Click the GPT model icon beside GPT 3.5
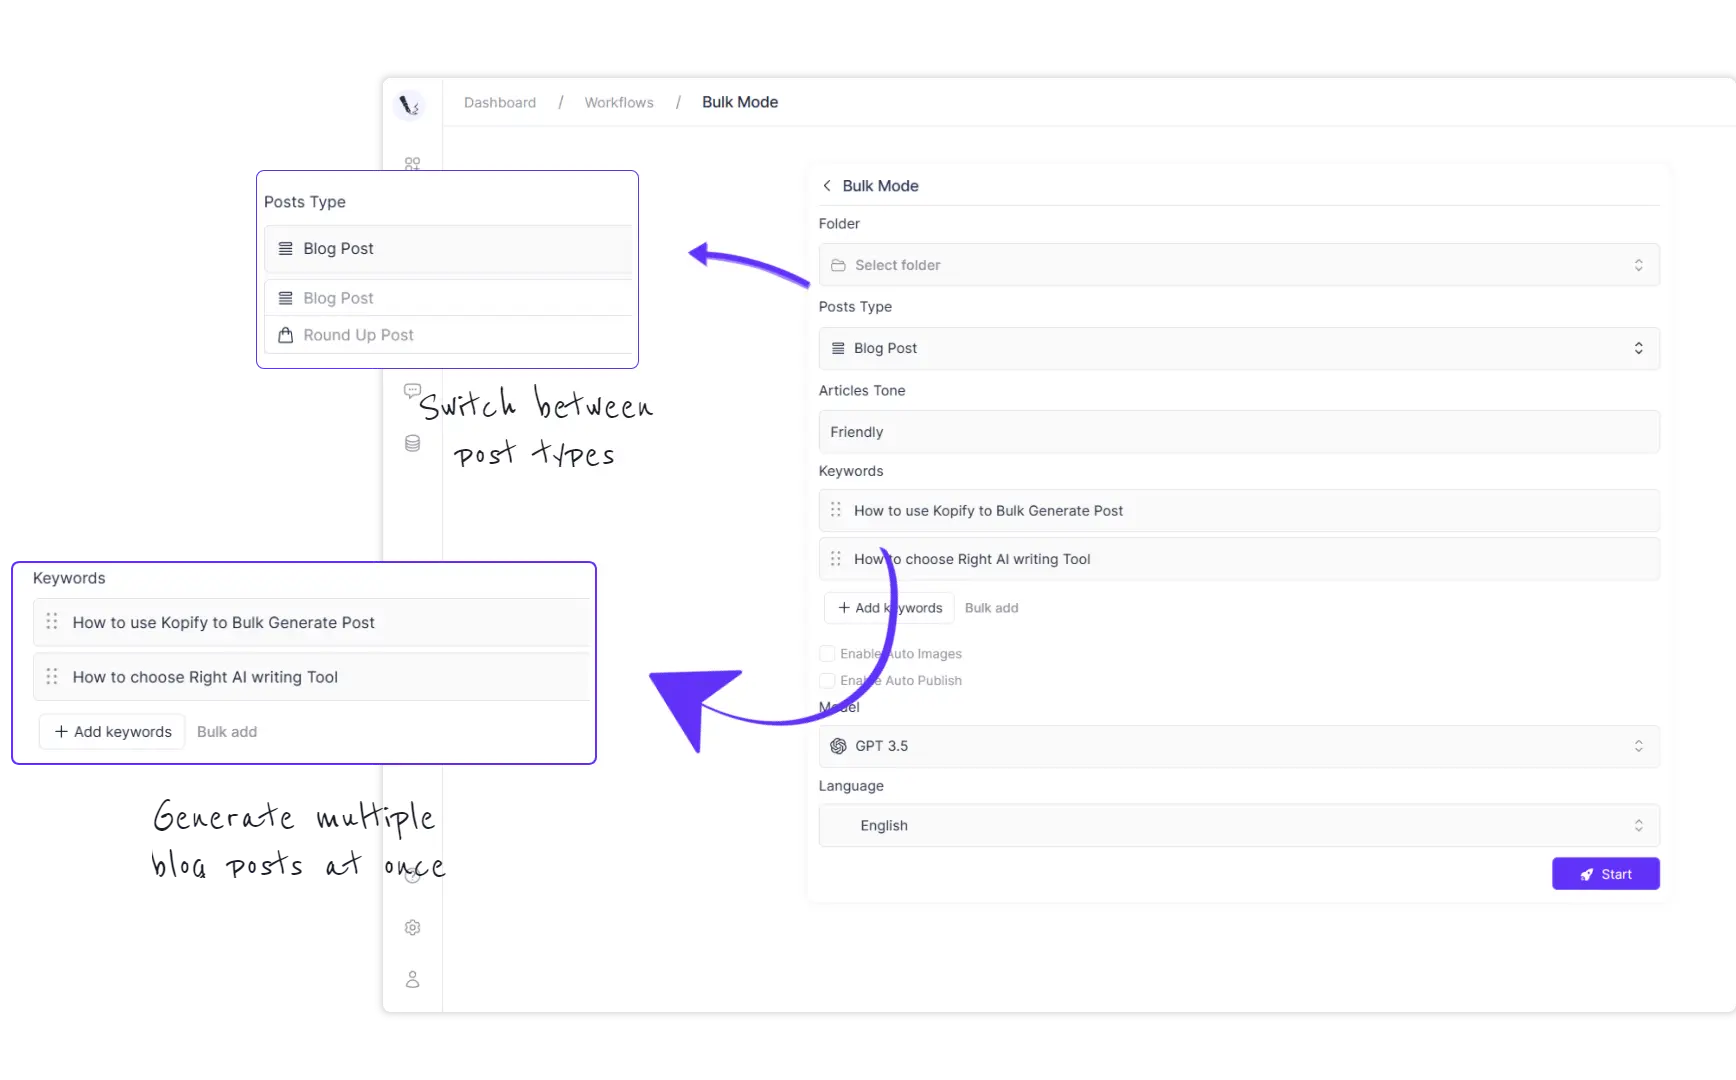The width and height of the screenshot is (1736, 1080). [x=837, y=746]
